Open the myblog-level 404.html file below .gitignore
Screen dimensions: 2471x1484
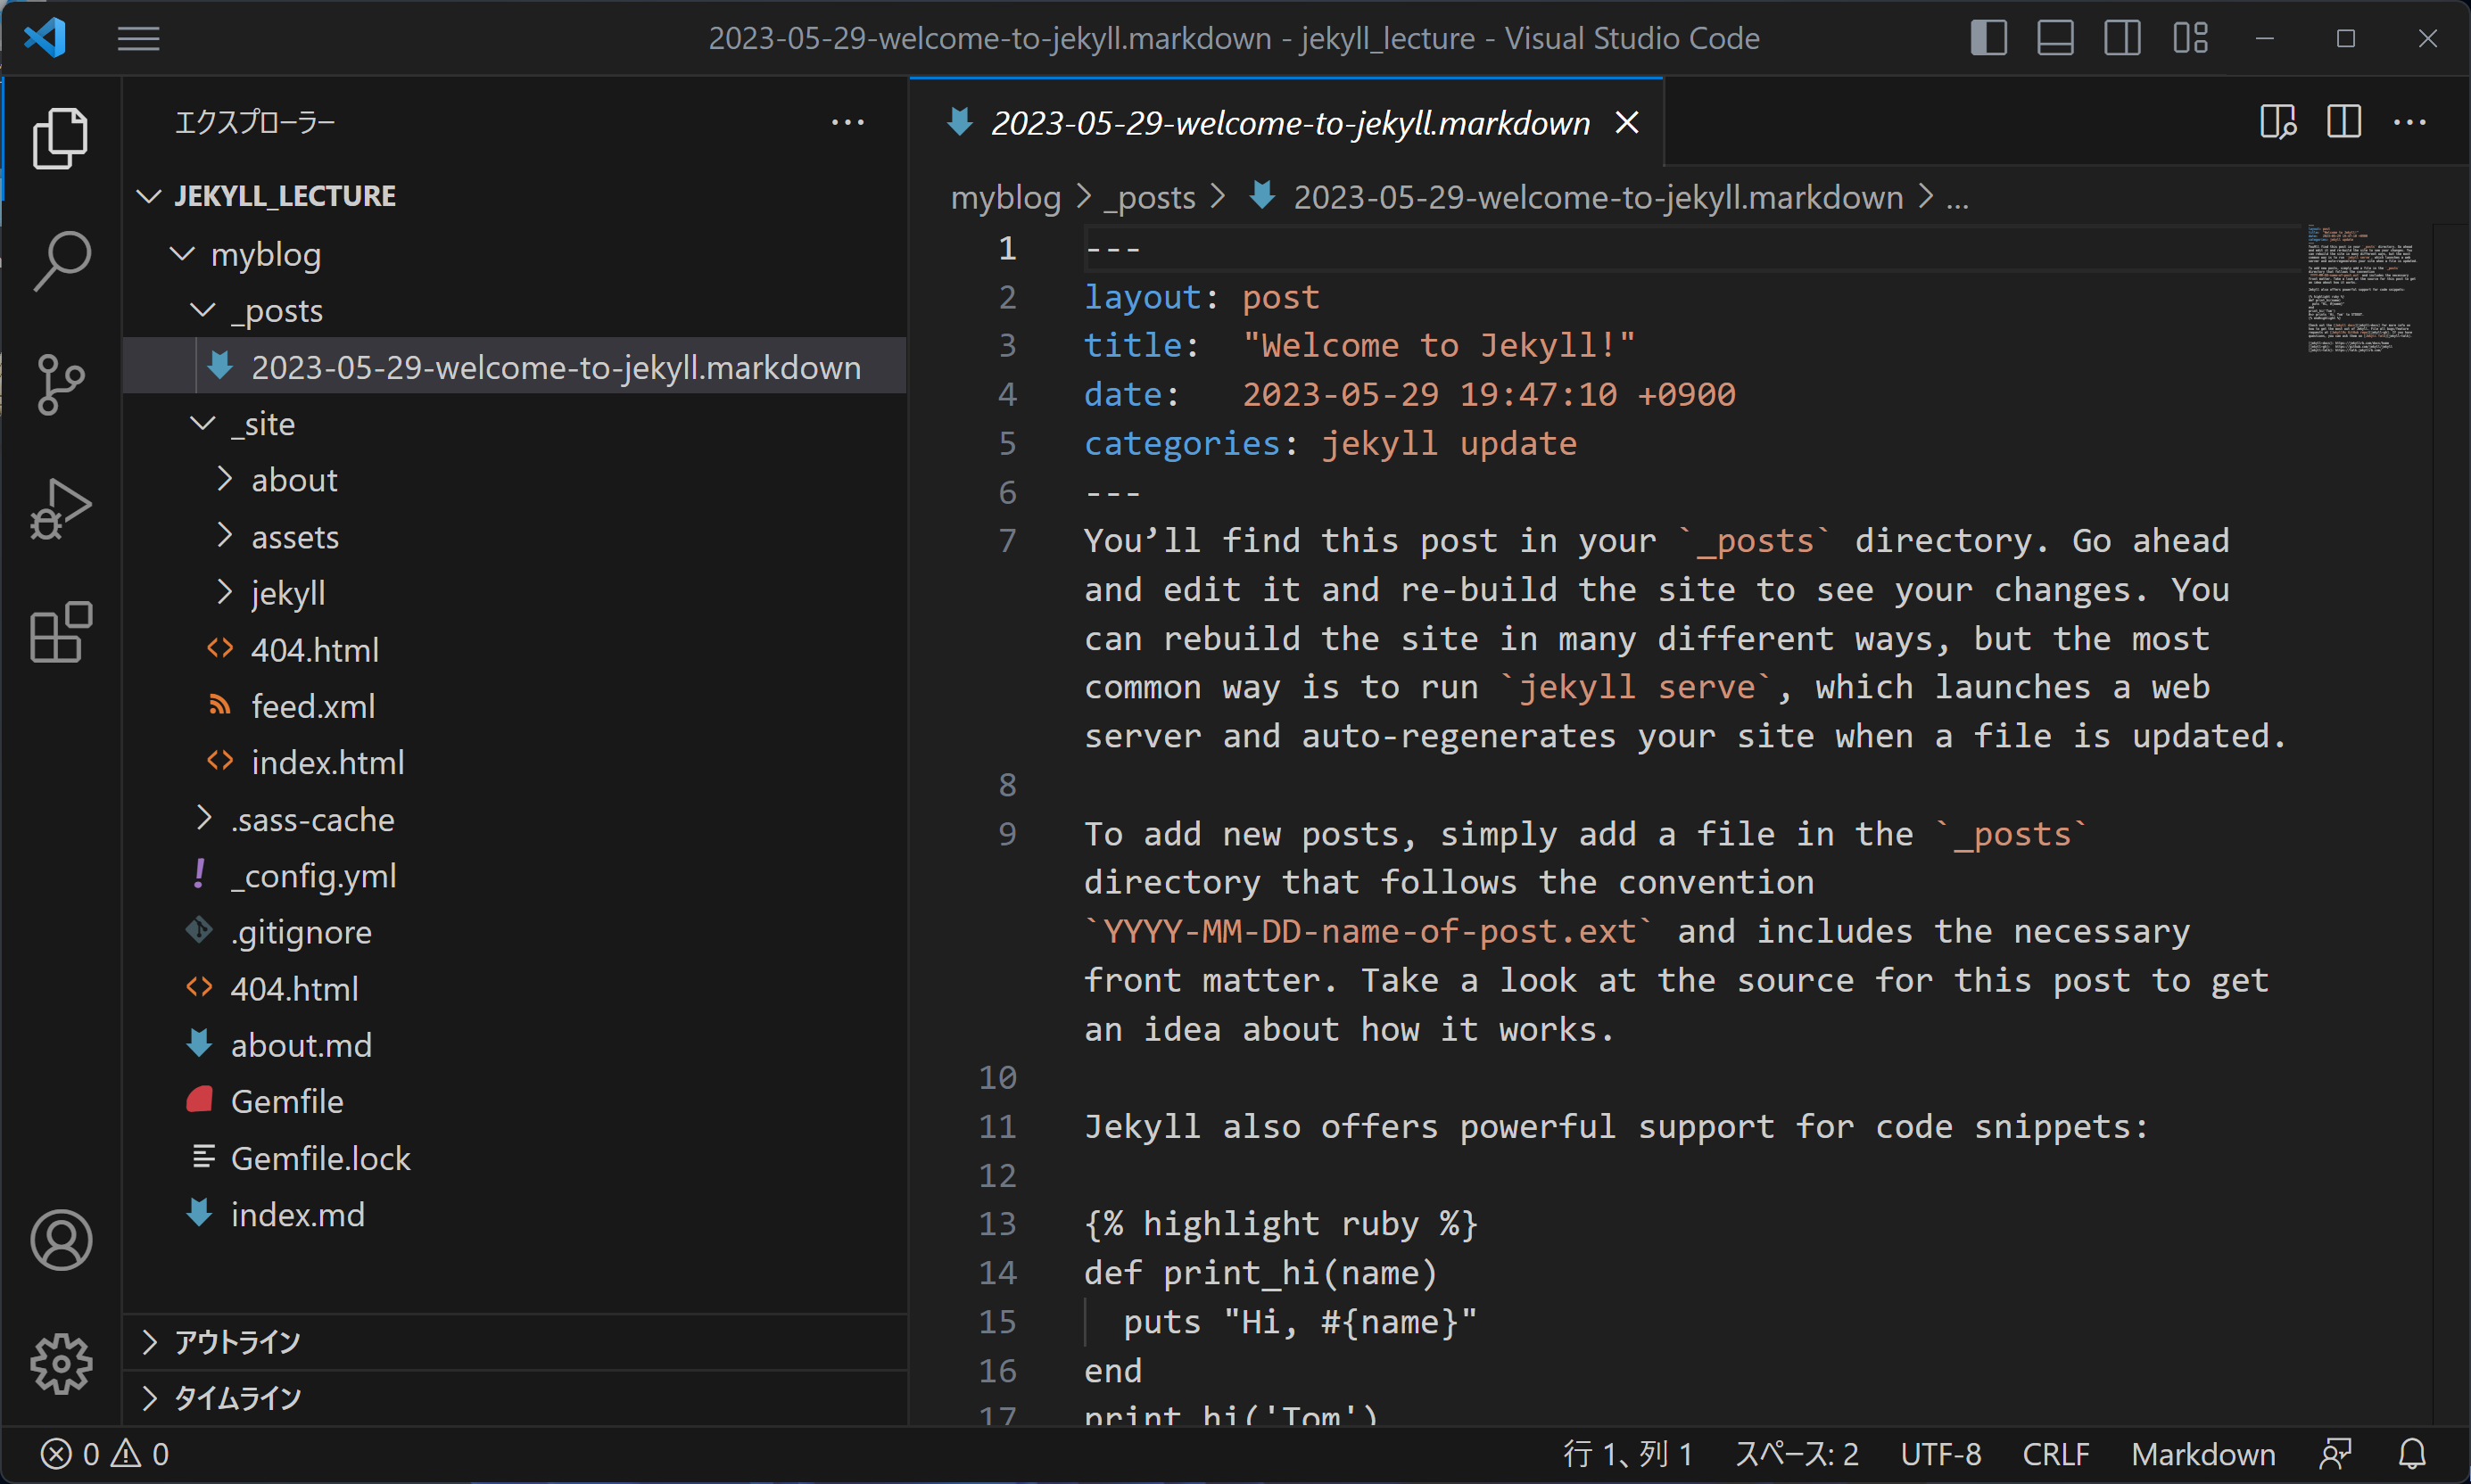coord(515,989)
